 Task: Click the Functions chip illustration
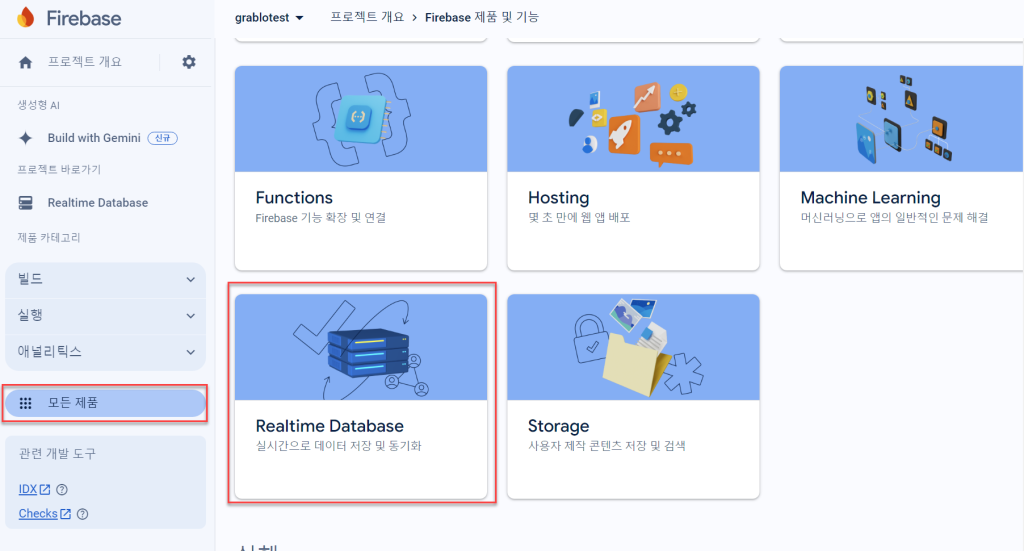point(360,119)
